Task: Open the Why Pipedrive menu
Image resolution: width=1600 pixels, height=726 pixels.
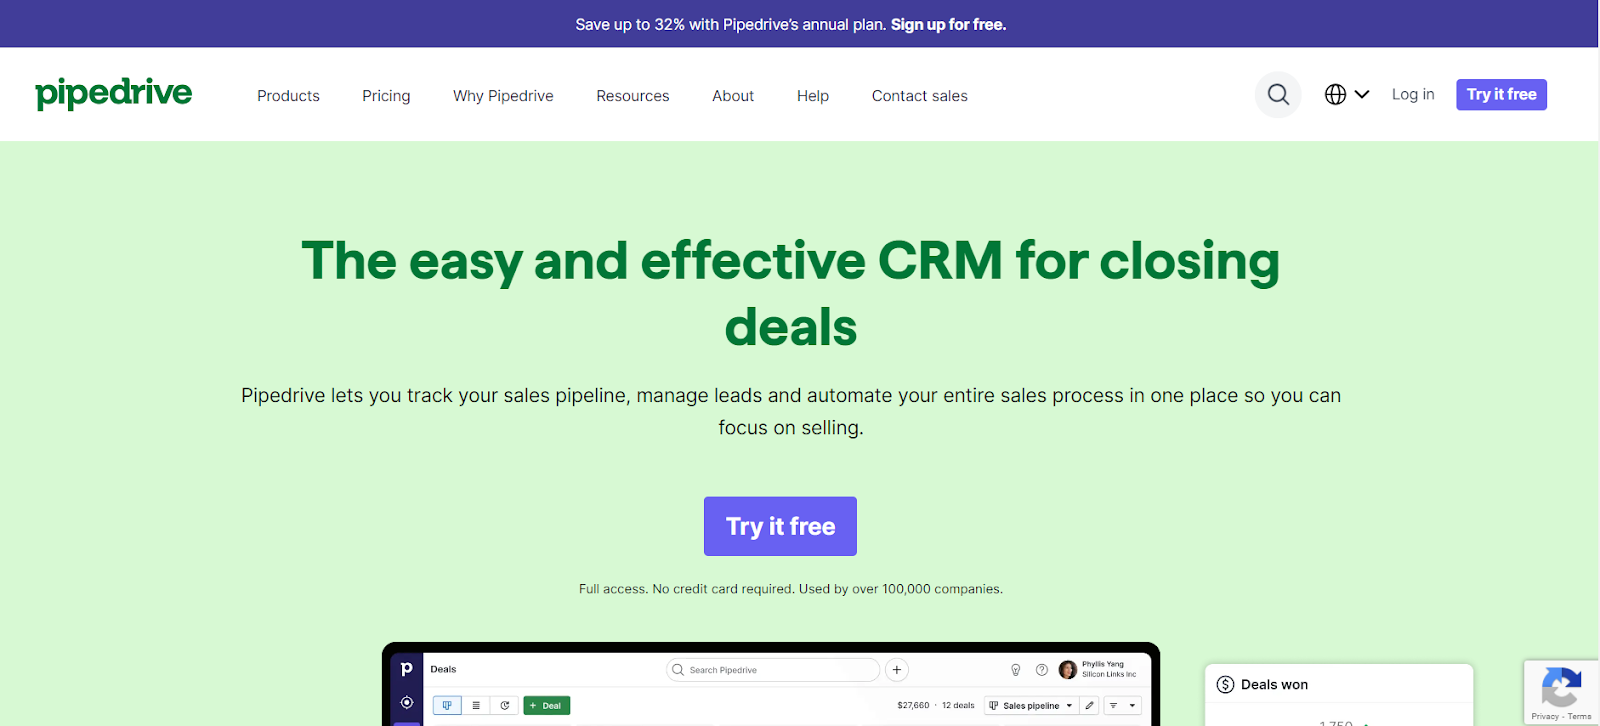Action: click(x=503, y=96)
